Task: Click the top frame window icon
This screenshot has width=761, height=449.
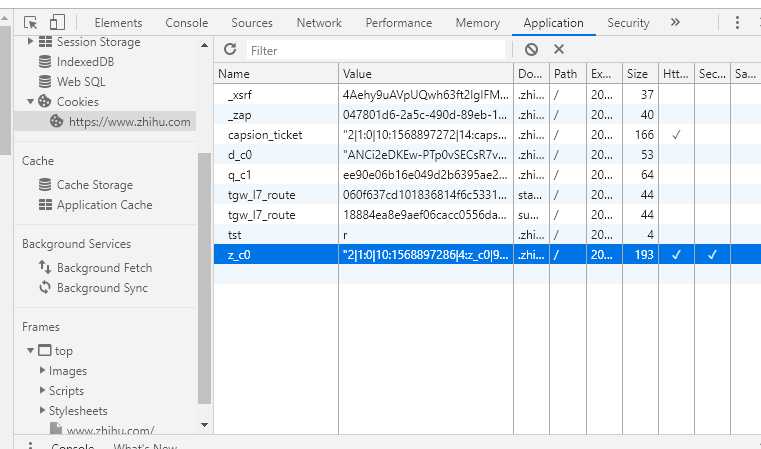Action: tap(45, 350)
